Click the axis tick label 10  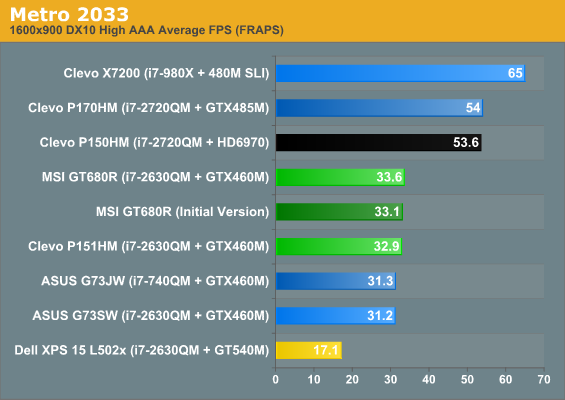314,379
